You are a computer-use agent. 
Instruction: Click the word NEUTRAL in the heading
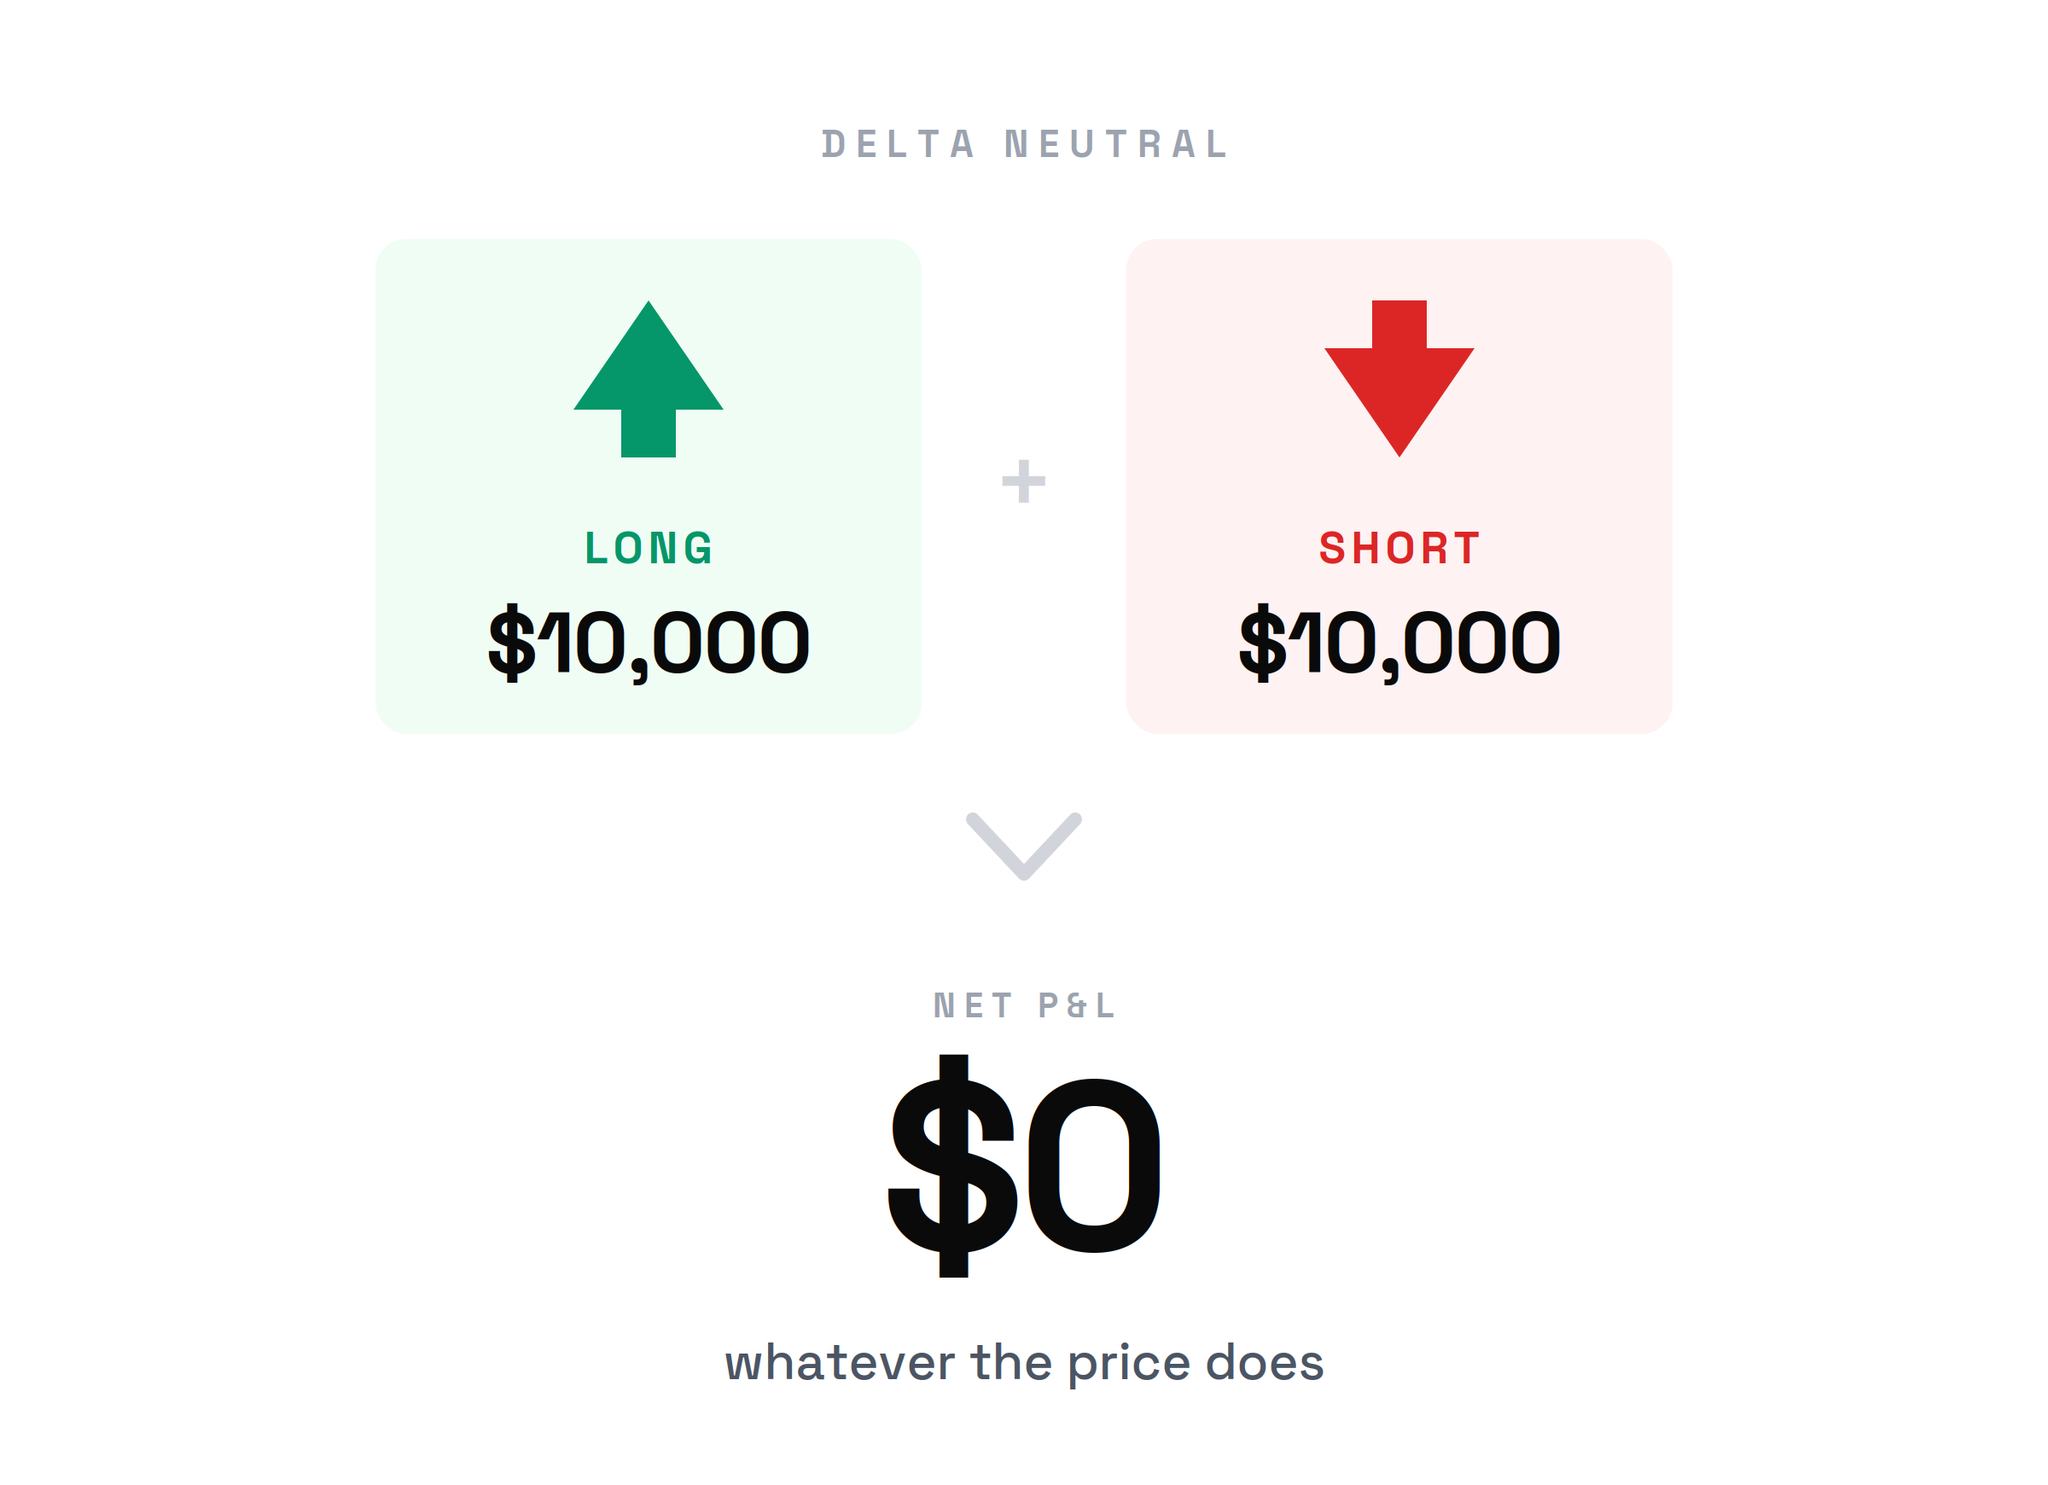pyautogui.click(x=1116, y=144)
